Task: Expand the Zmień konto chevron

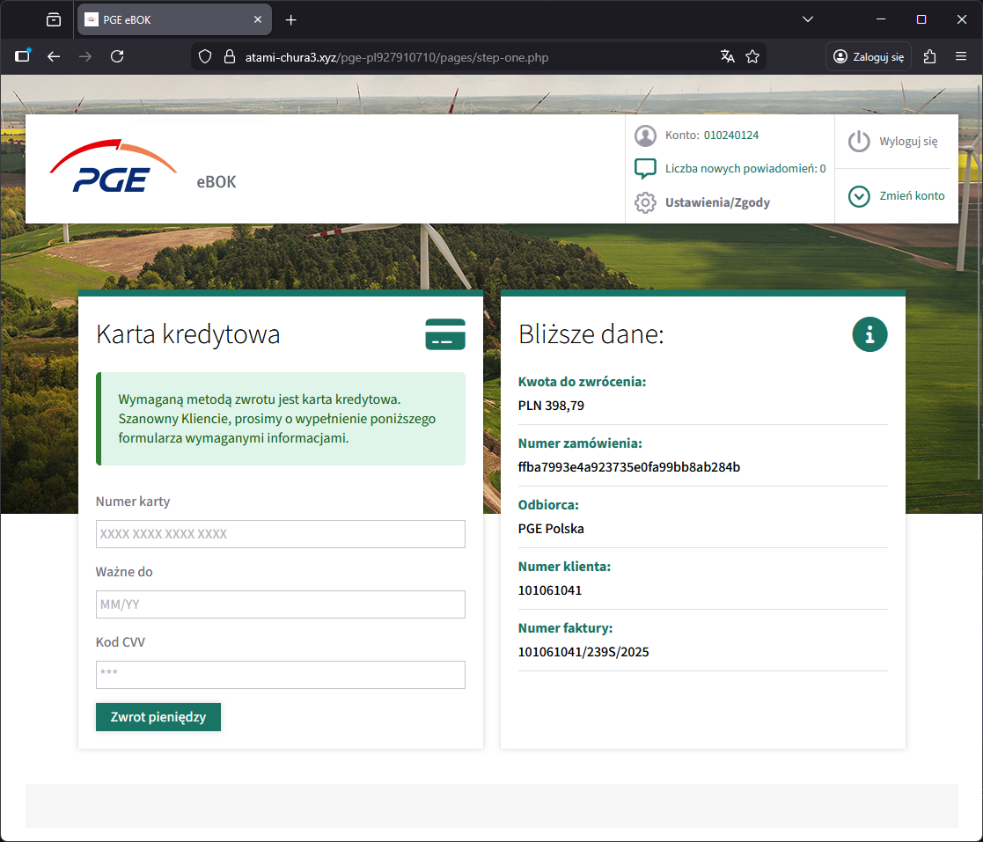Action: click(859, 196)
